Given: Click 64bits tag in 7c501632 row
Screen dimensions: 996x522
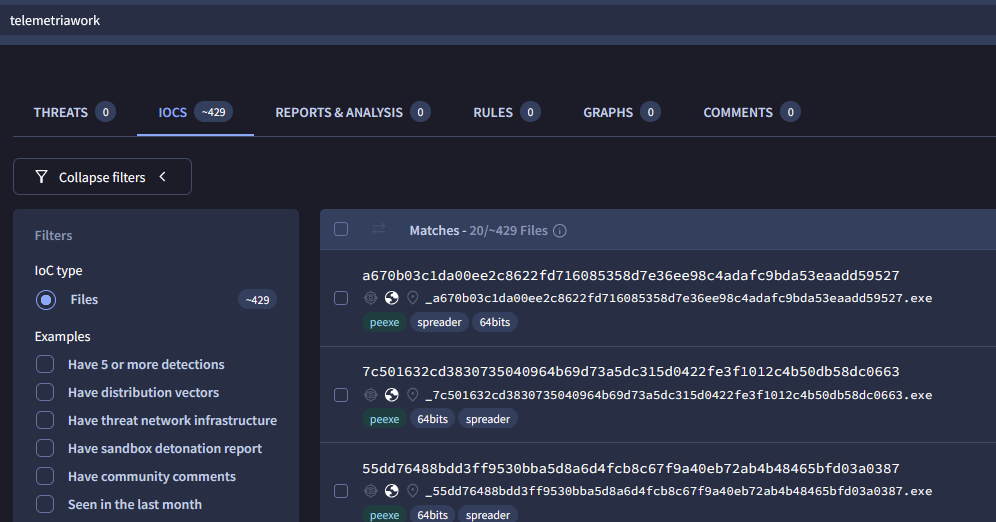Looking at the screenshot, I should click(433, 419).
